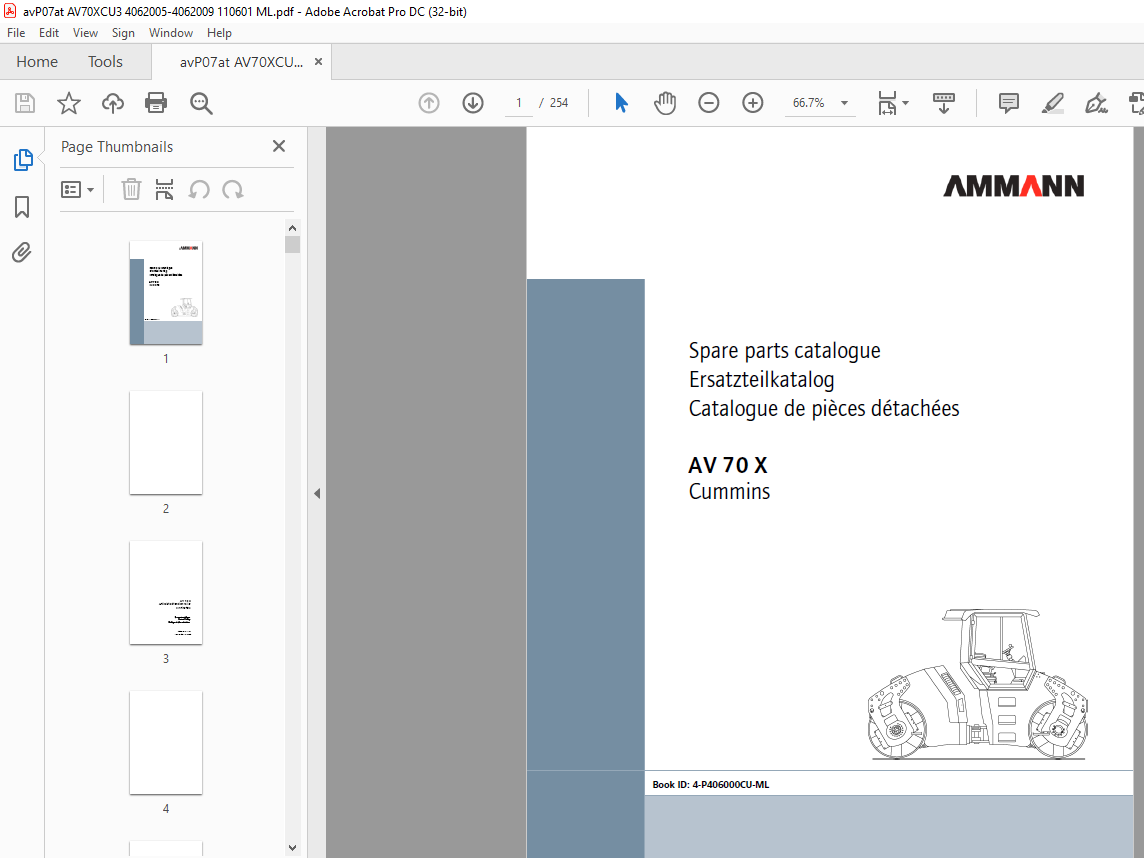Click the 'Book ID: 4-P406000CU-ML' text

pos(711,785)
